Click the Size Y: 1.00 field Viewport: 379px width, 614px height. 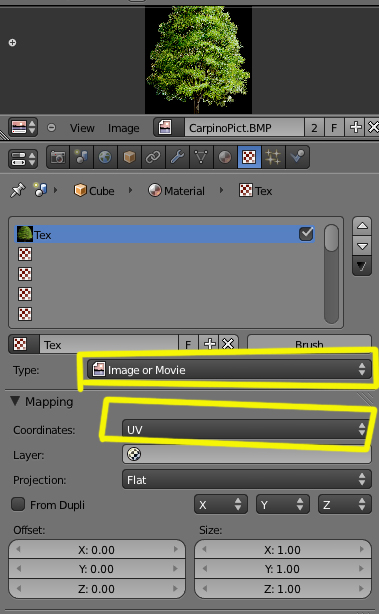[x=283, y=569]
